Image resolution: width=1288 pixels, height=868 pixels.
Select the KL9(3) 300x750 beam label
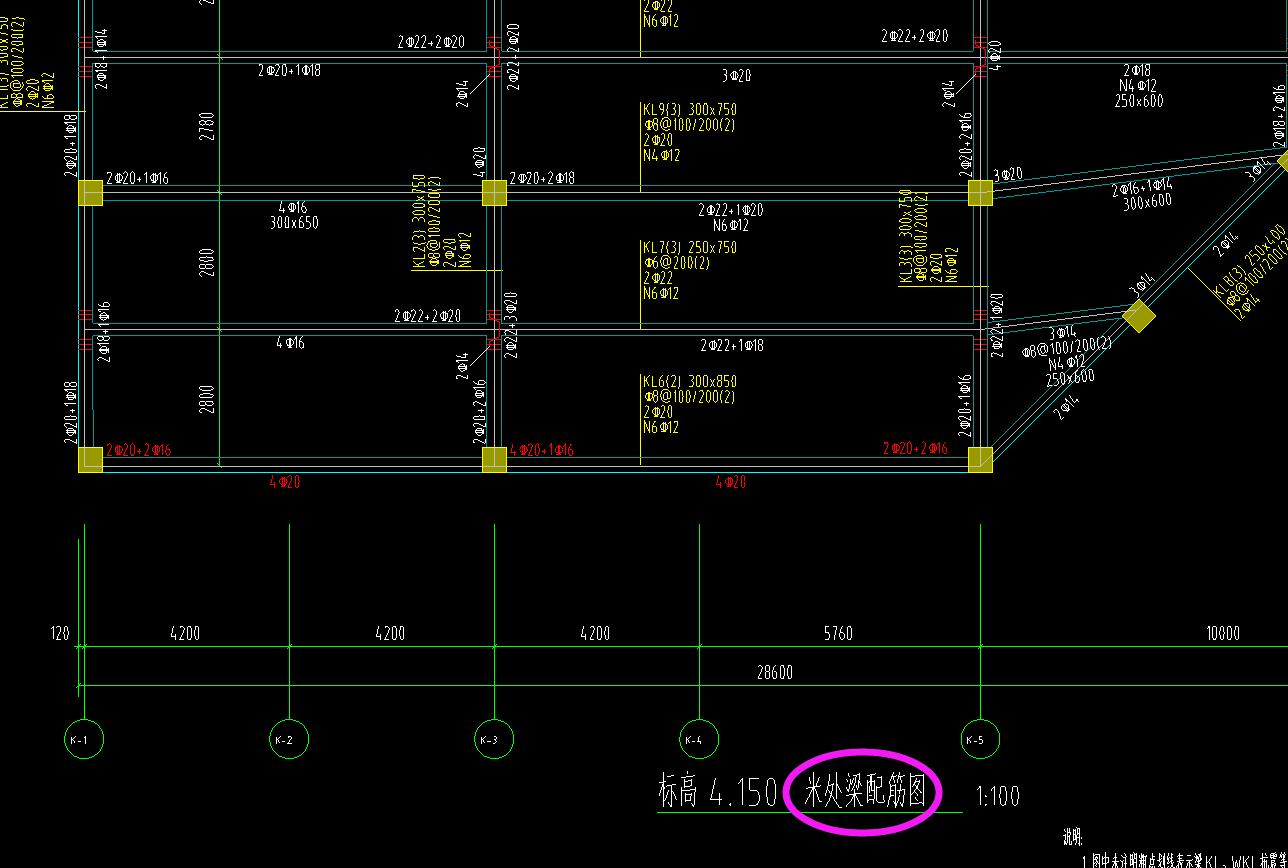click(690, 109)
